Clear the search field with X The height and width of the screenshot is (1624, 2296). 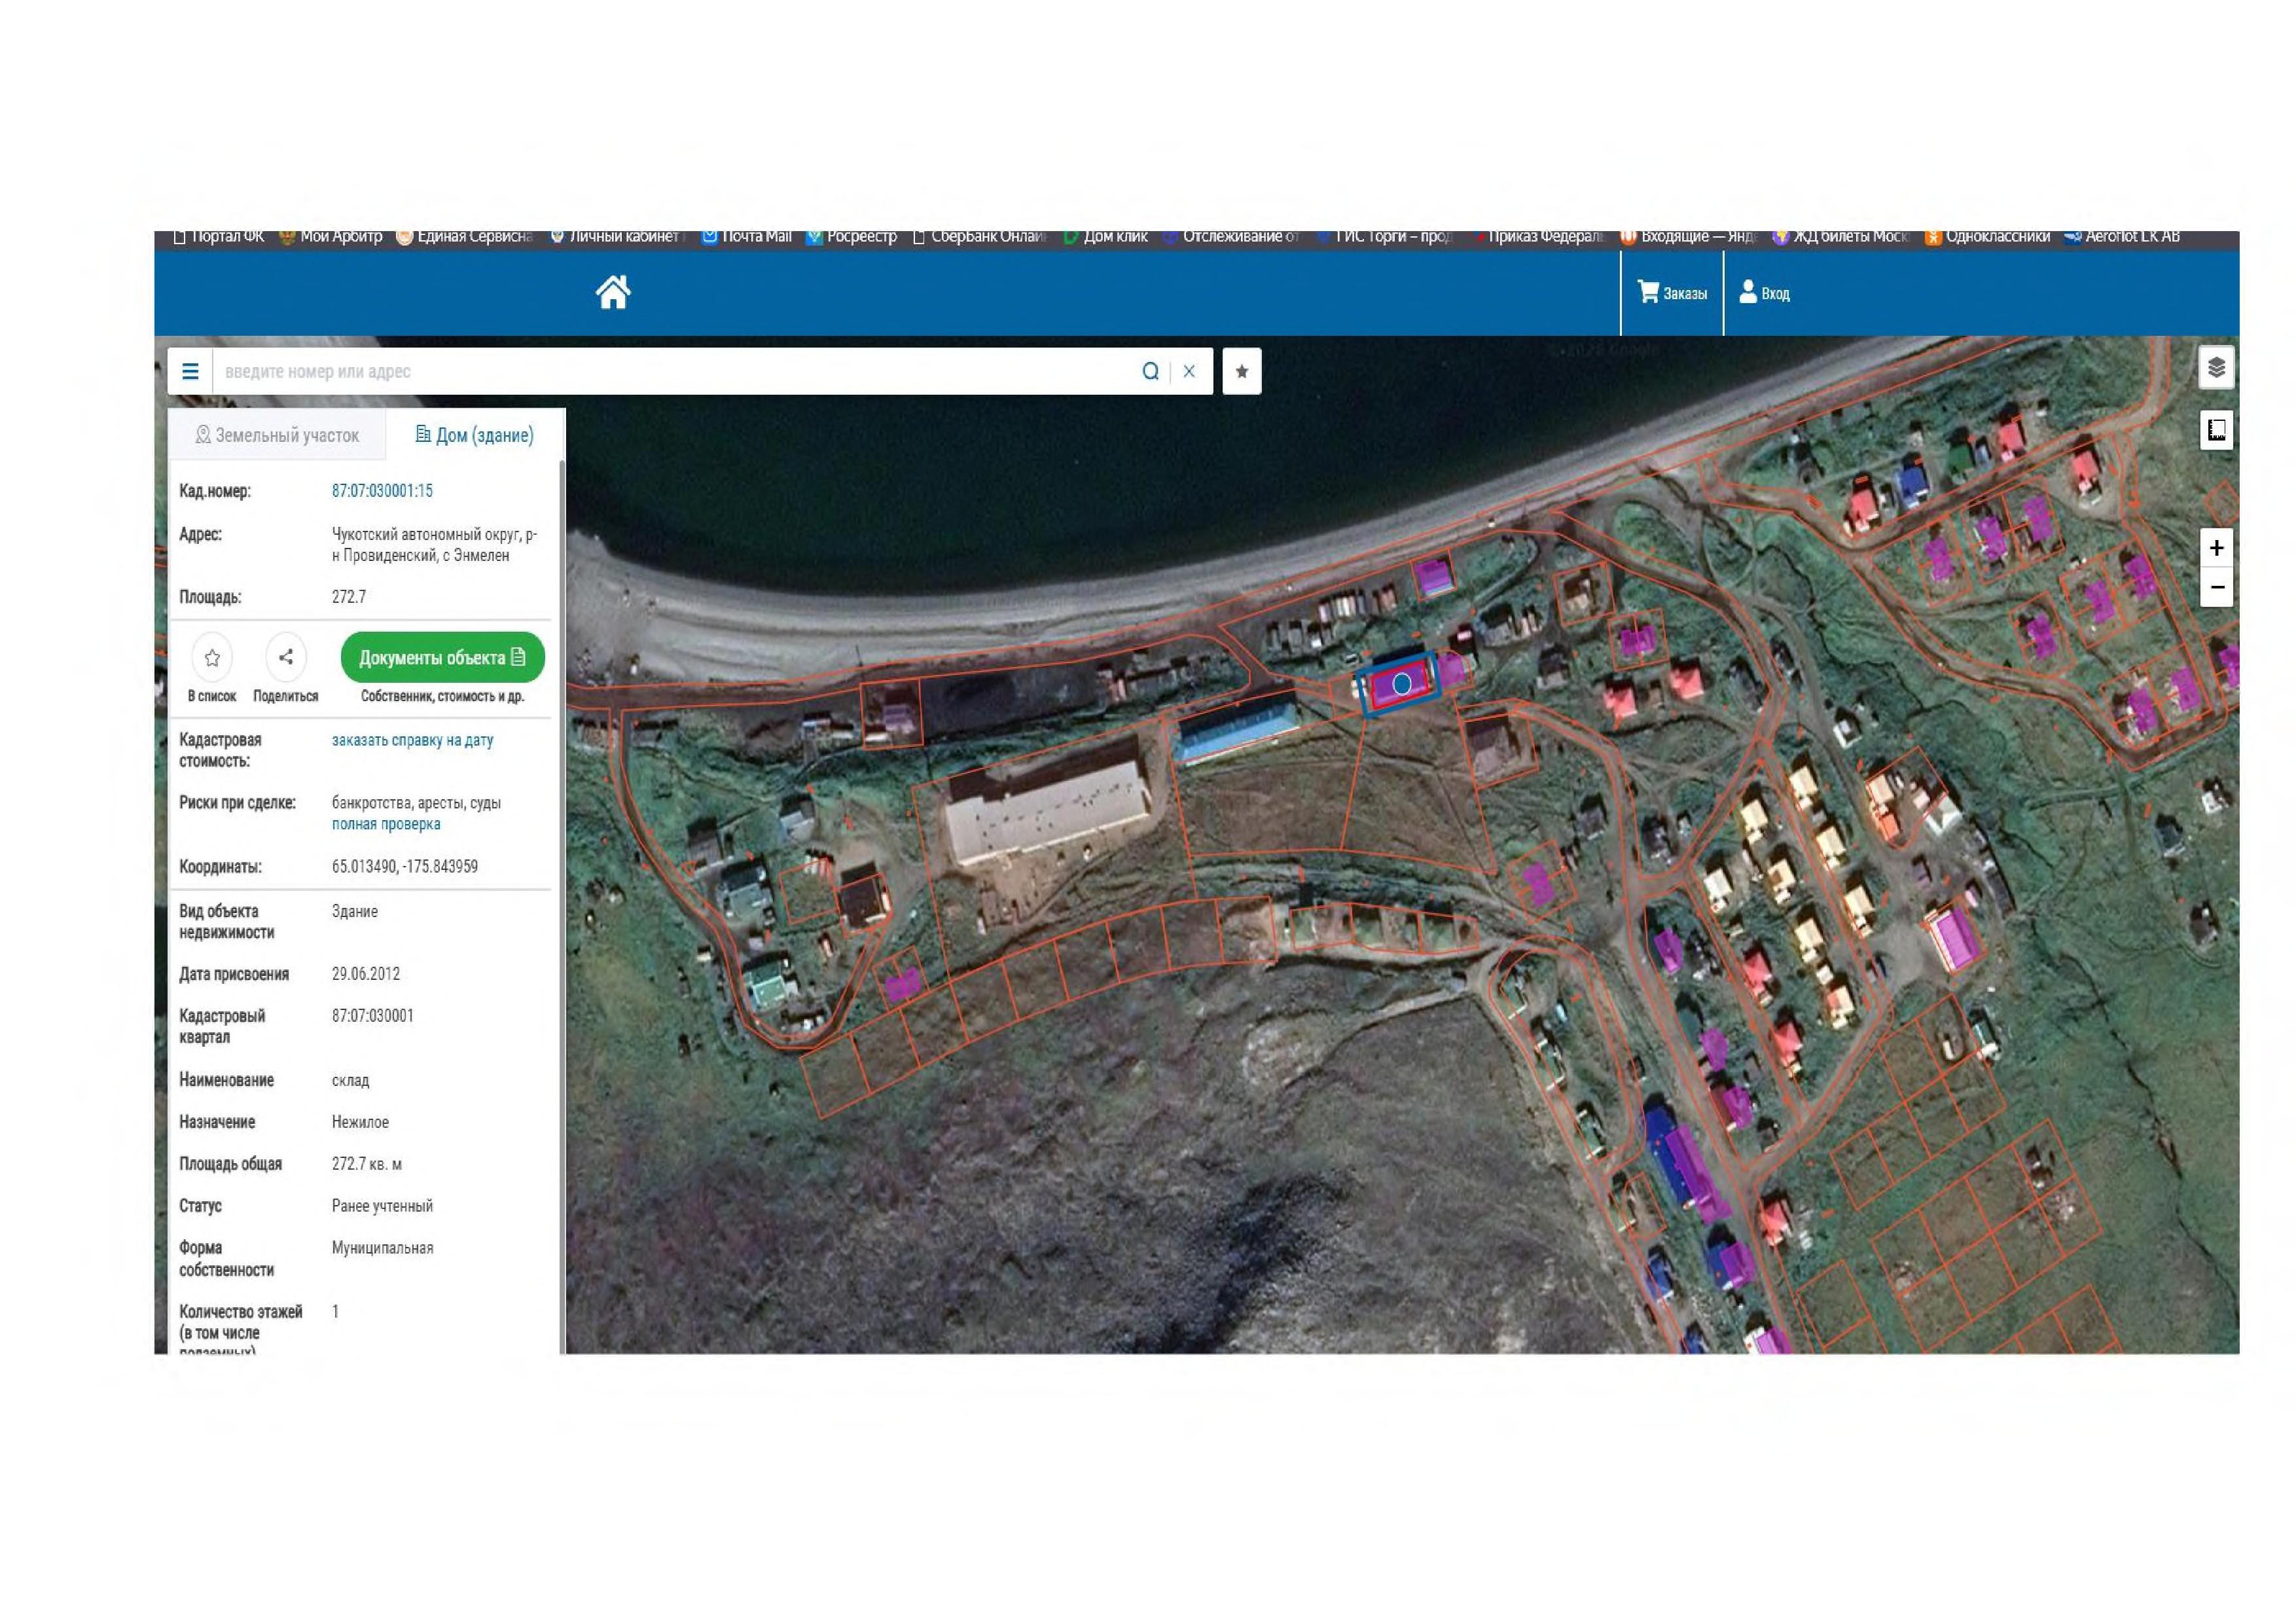coord(1189,371)
